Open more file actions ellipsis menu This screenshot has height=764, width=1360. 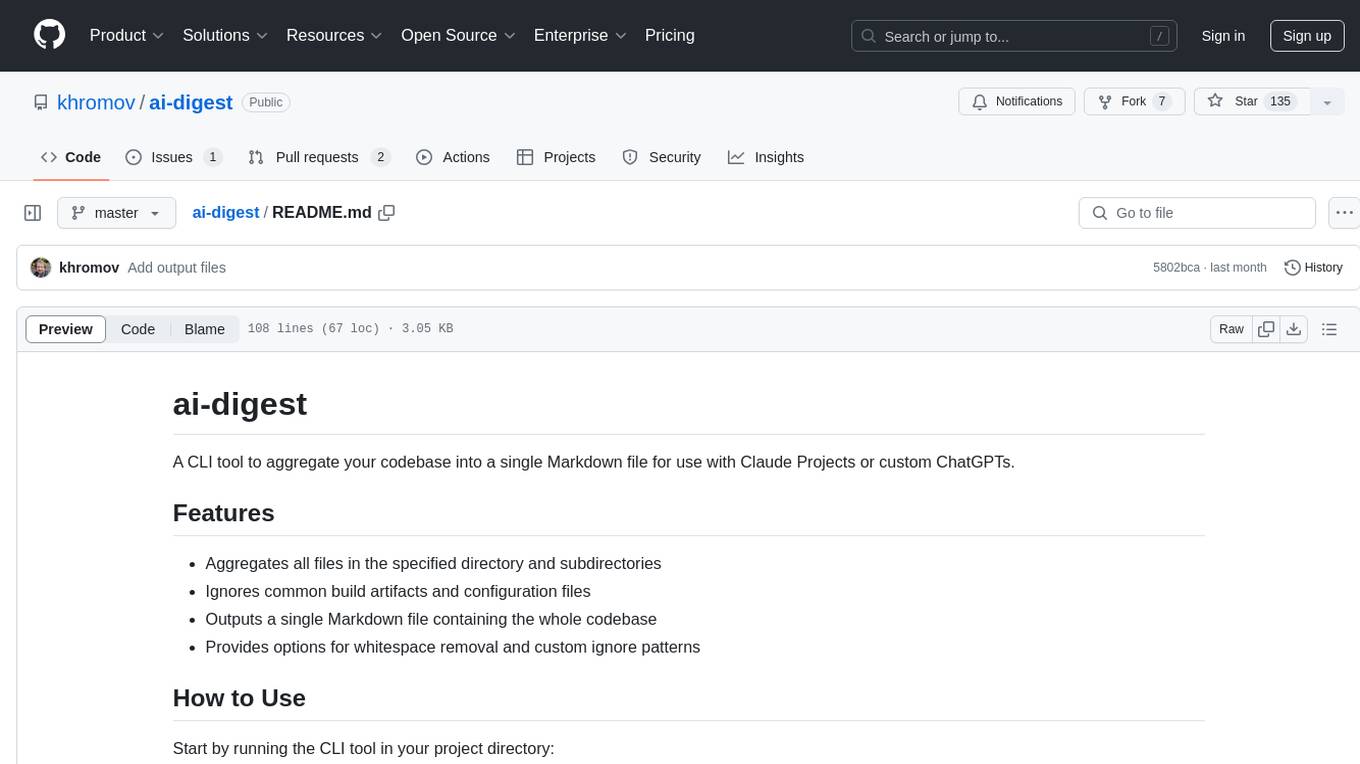click(x=1344, y=213)
